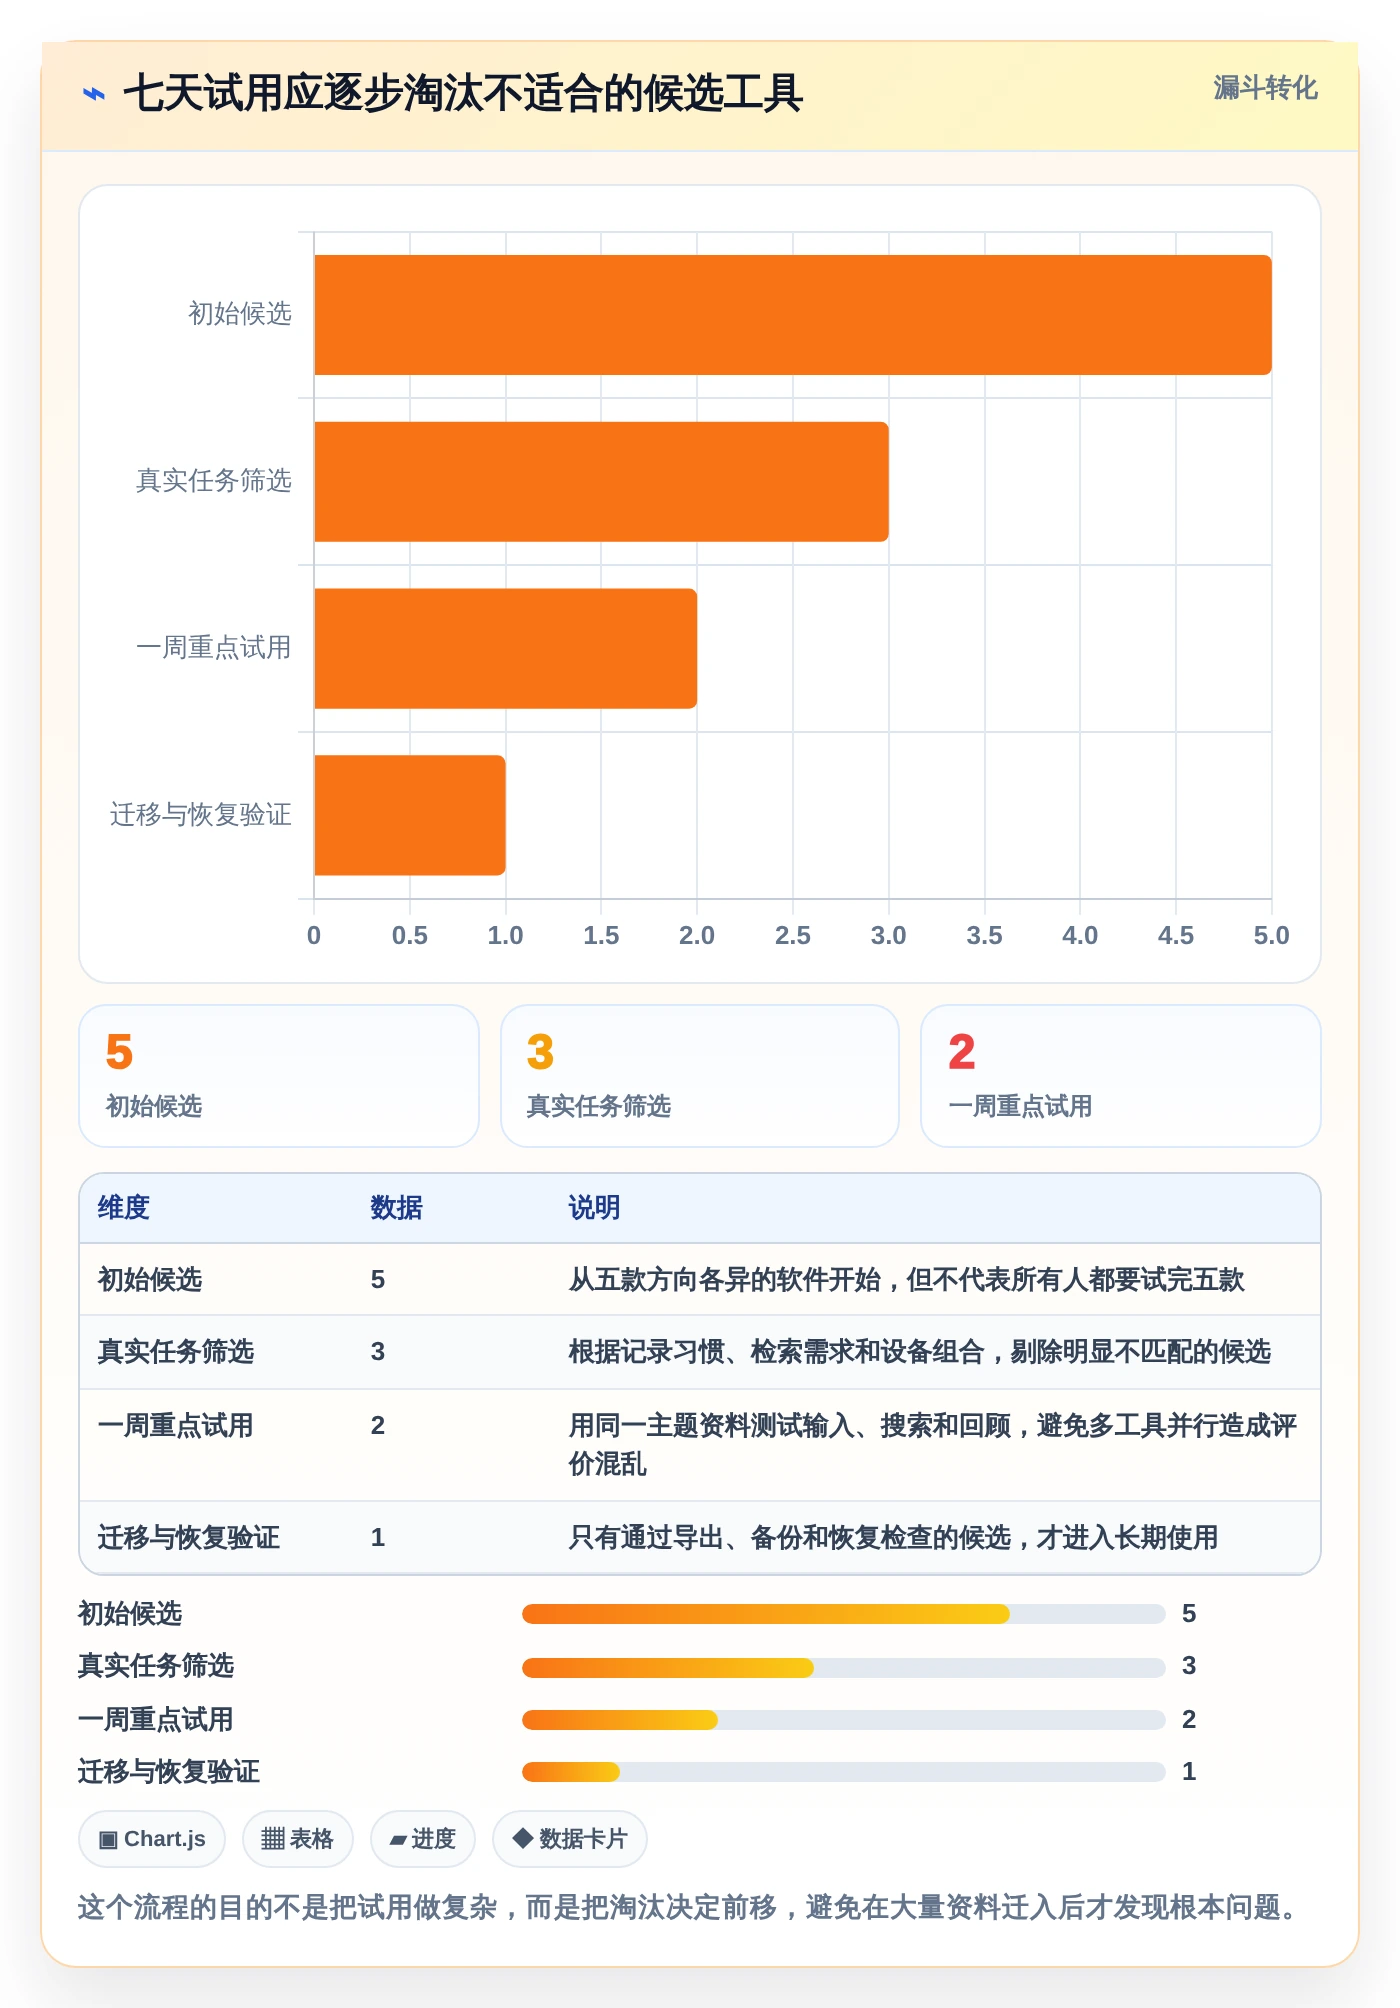Click the 数据 column header
Image resolution: width=1400 pixels, height=2008 pixels.
pyautogui.click(x=397, y=1208)
